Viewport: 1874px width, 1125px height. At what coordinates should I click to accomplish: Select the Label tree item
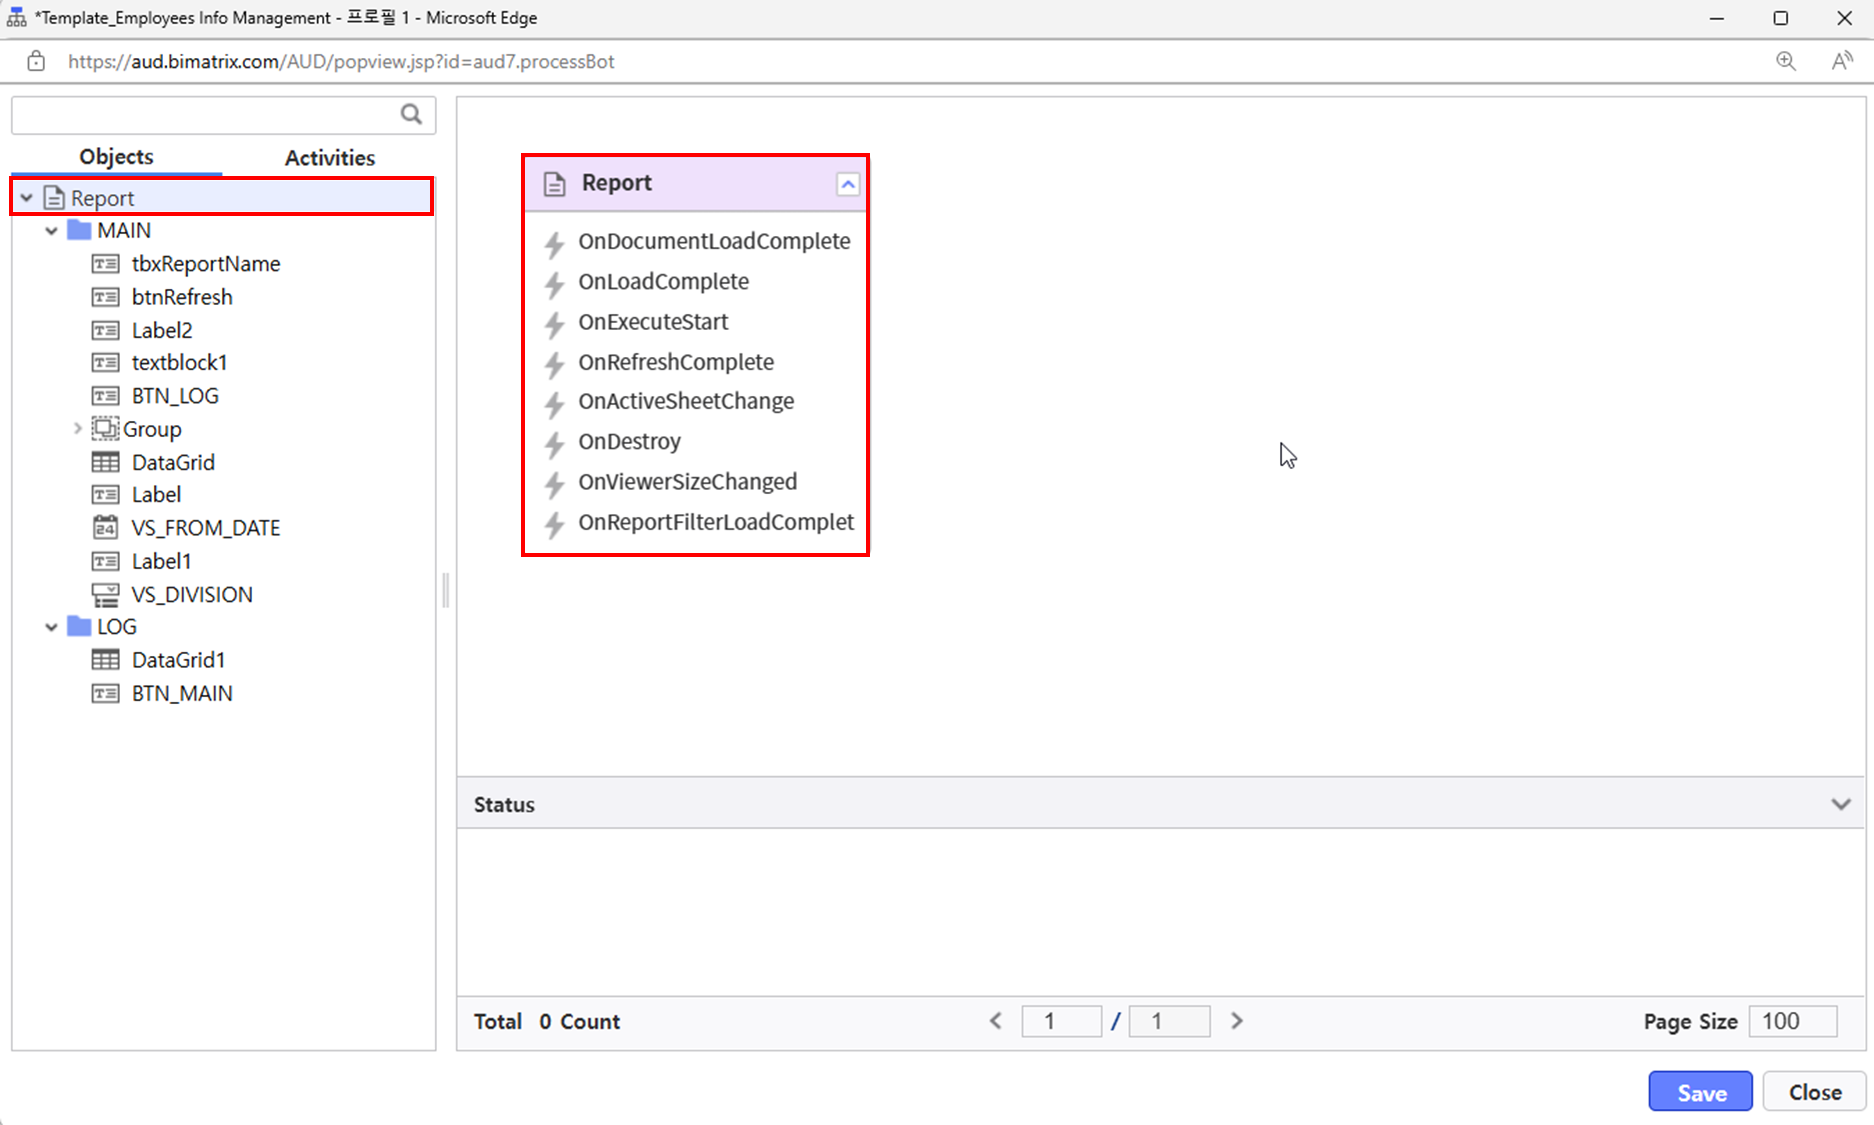coord(156,495)
